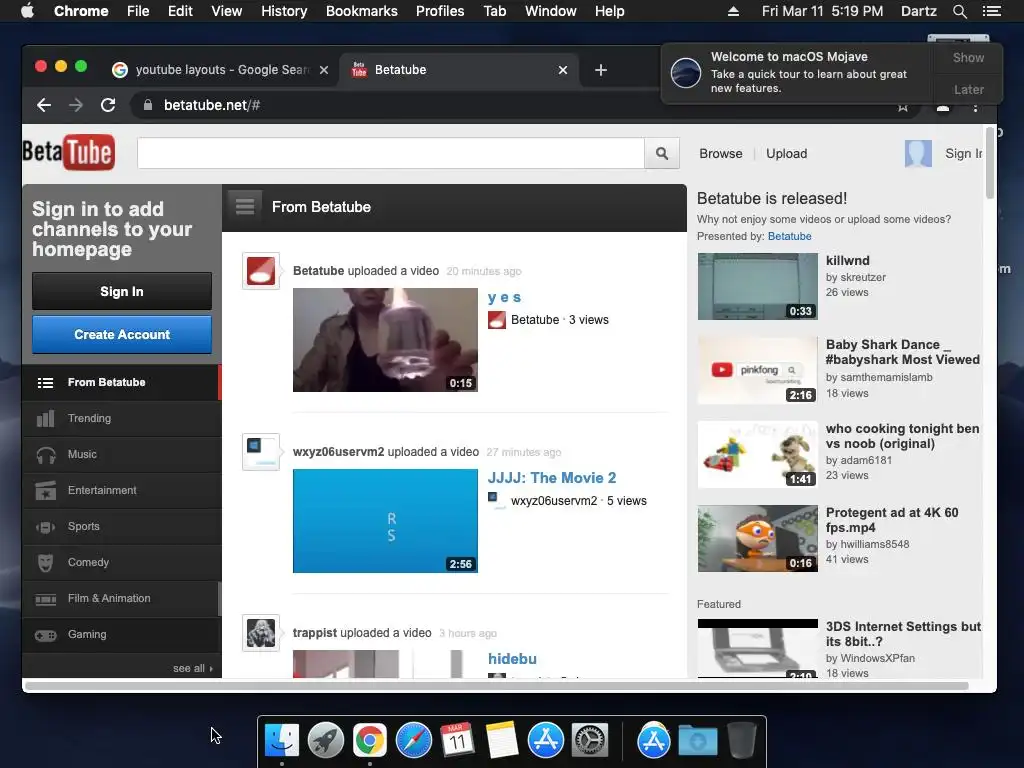Open the Upload link
Image resolution: width=1024 pixels, height=768 pixels.
click(786, 153)
